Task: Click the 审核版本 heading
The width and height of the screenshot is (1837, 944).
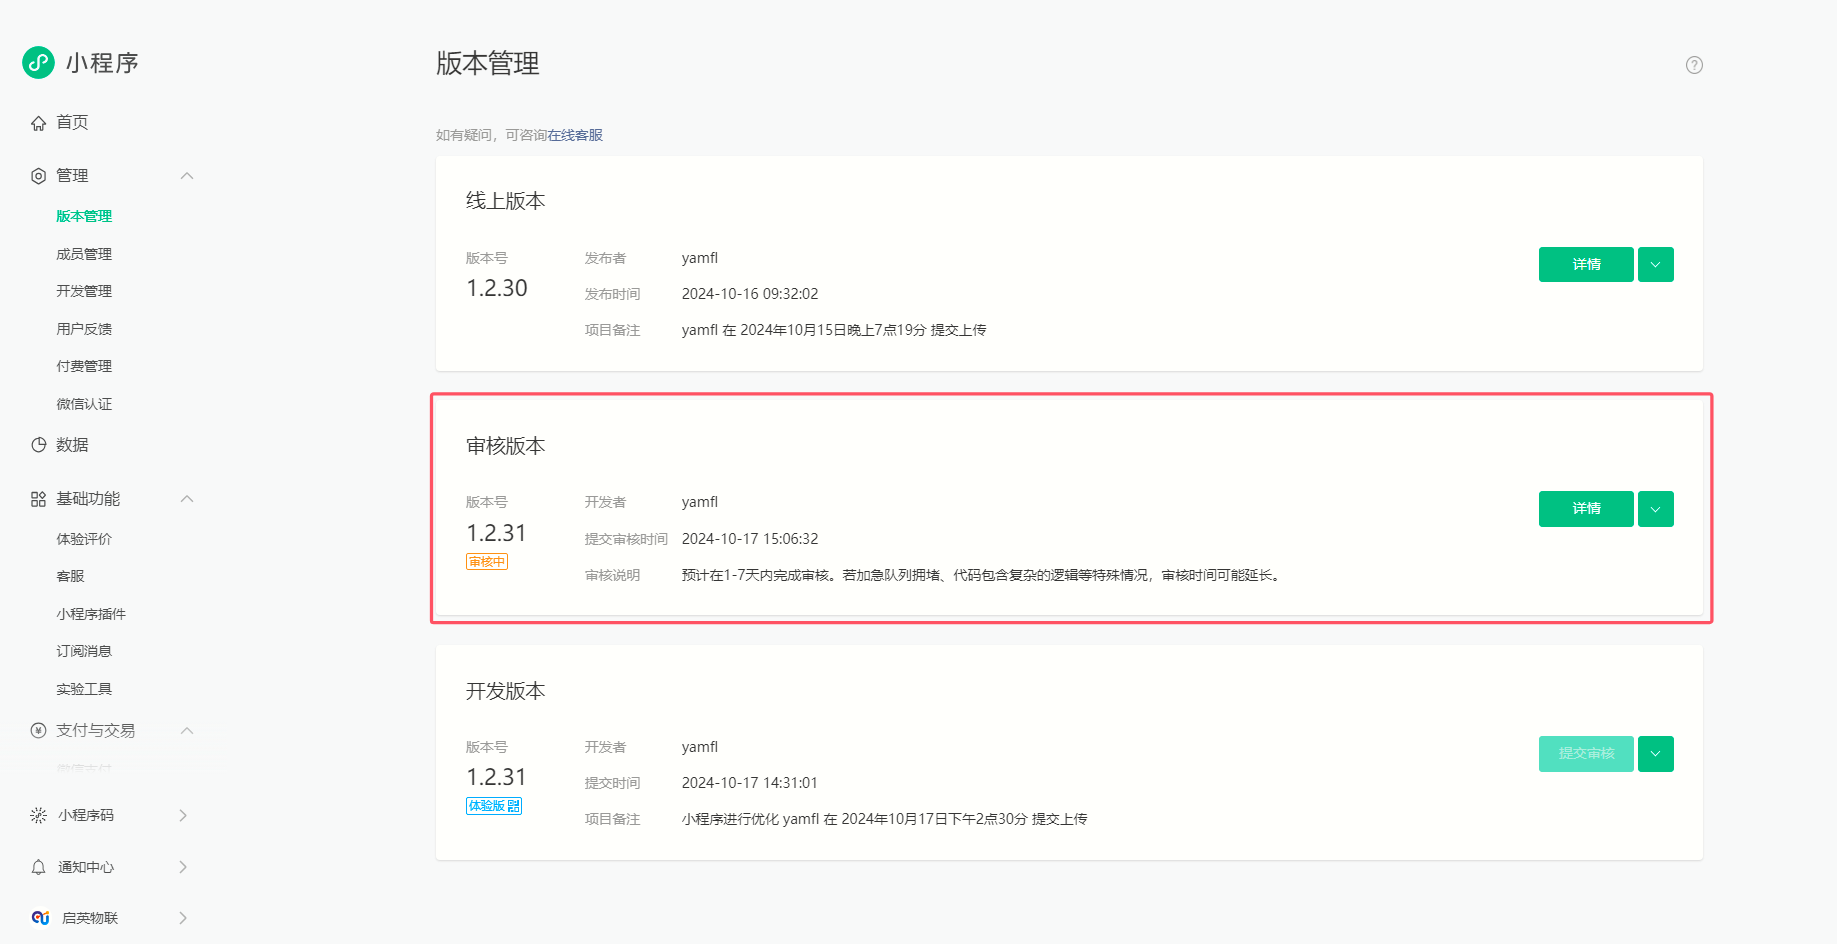Action: (x=506, y=446)
